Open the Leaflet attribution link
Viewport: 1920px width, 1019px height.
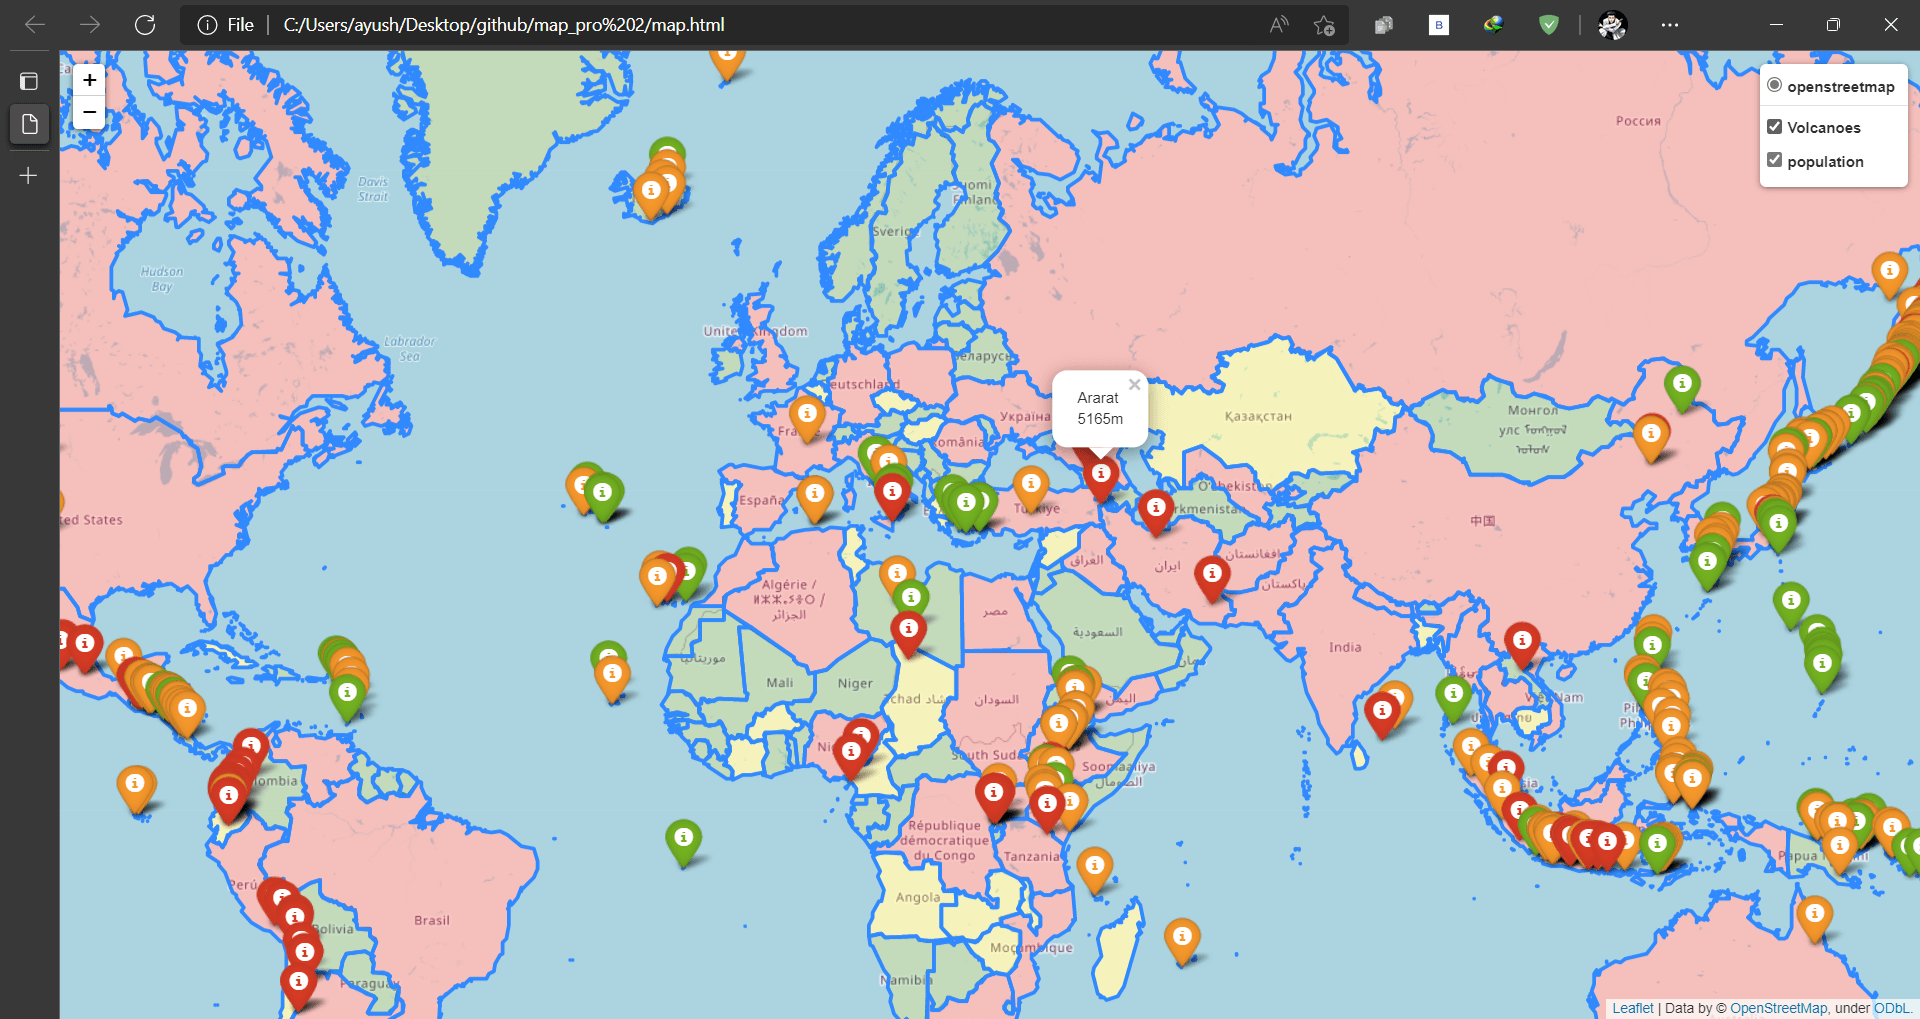pyautogui.click(x=1632, y=1008)
